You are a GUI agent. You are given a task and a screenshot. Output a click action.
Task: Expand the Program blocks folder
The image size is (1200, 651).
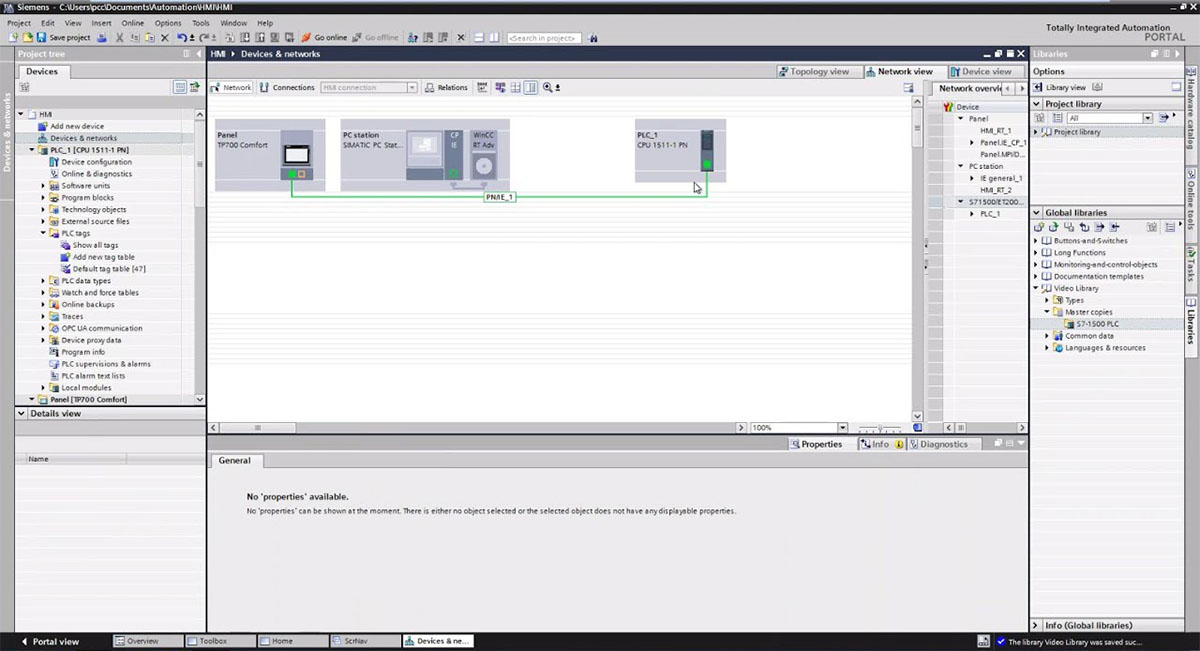coord(44,198)
